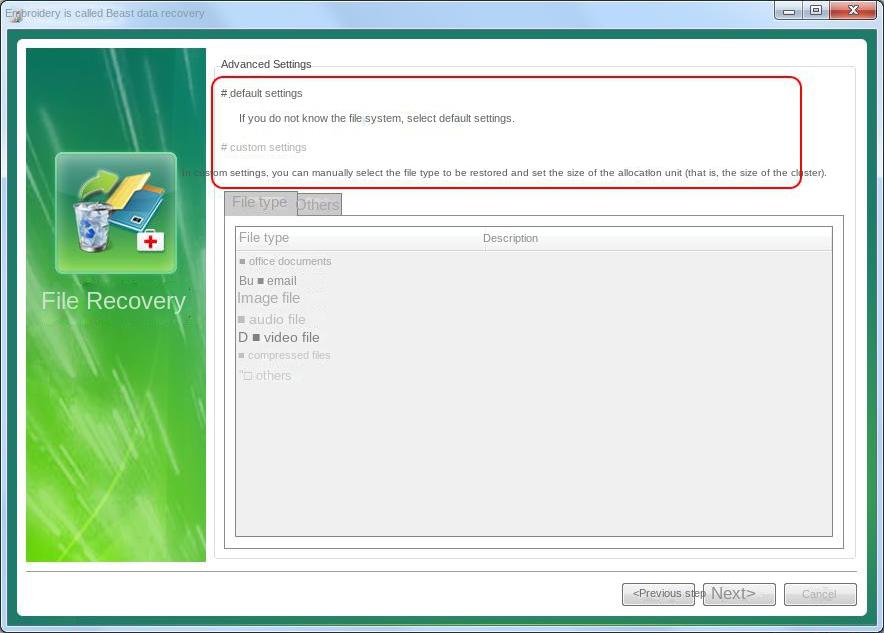Minimize the data recovery window
The height and width of the screenshot is (633, 884).
pos(789,11)
